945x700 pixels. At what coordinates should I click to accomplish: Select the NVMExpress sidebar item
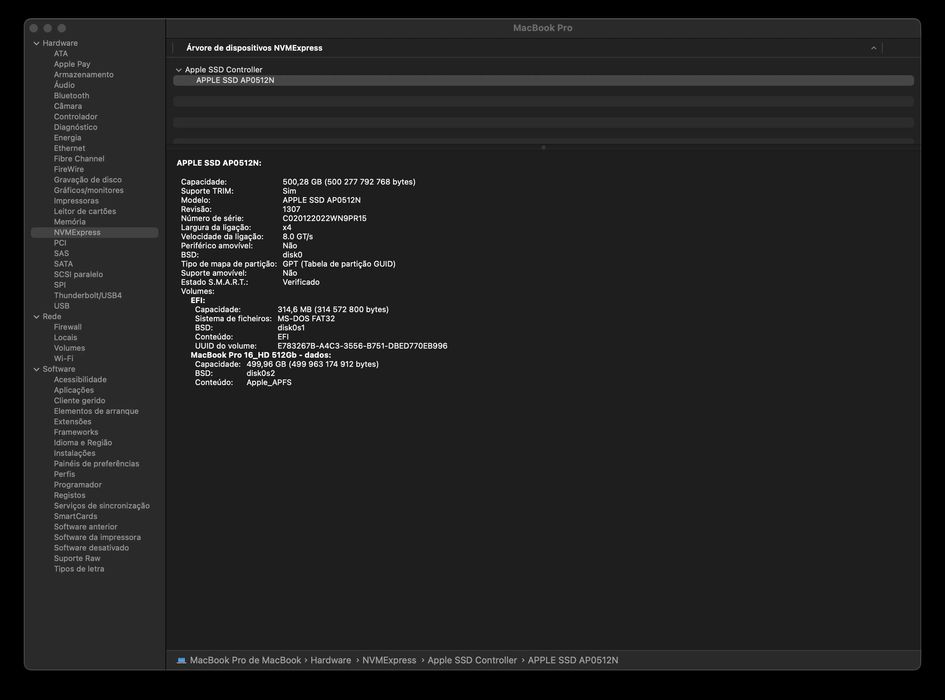coord(95,233)
